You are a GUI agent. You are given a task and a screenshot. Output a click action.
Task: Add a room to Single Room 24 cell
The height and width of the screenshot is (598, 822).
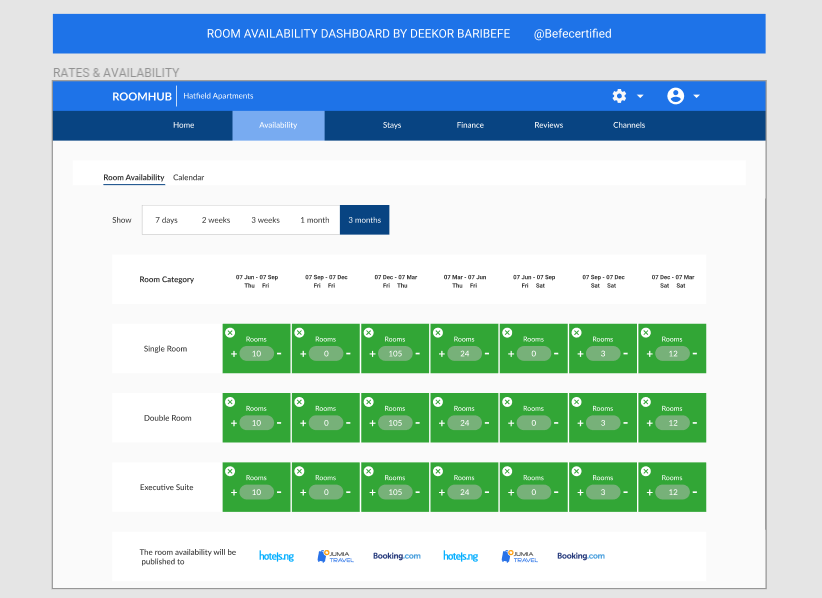click(x=441, y=354)
